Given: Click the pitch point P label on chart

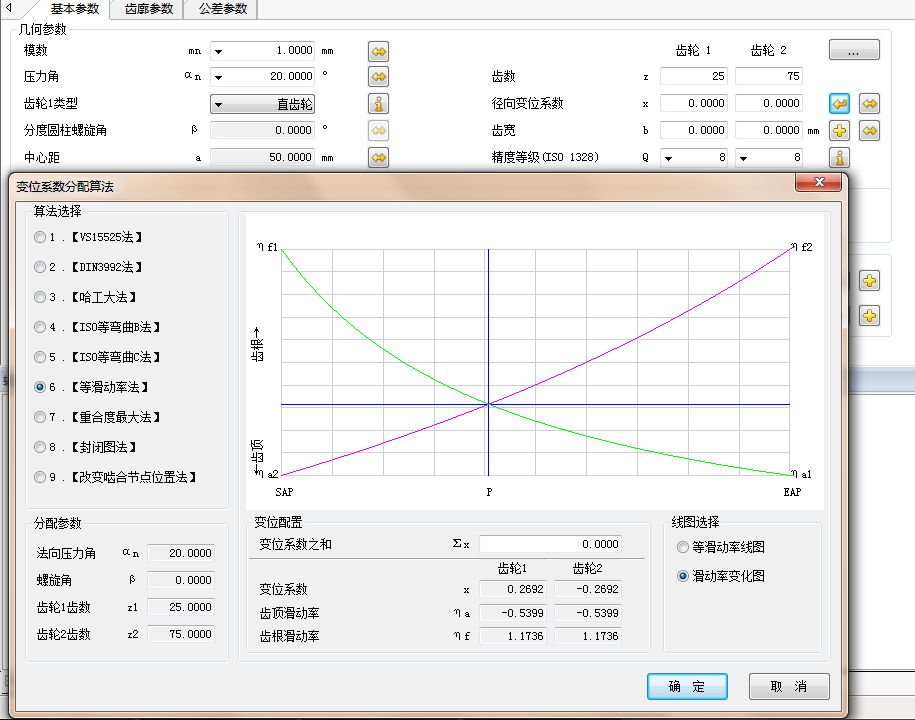Looking at the screenshot, I should 489,492.
